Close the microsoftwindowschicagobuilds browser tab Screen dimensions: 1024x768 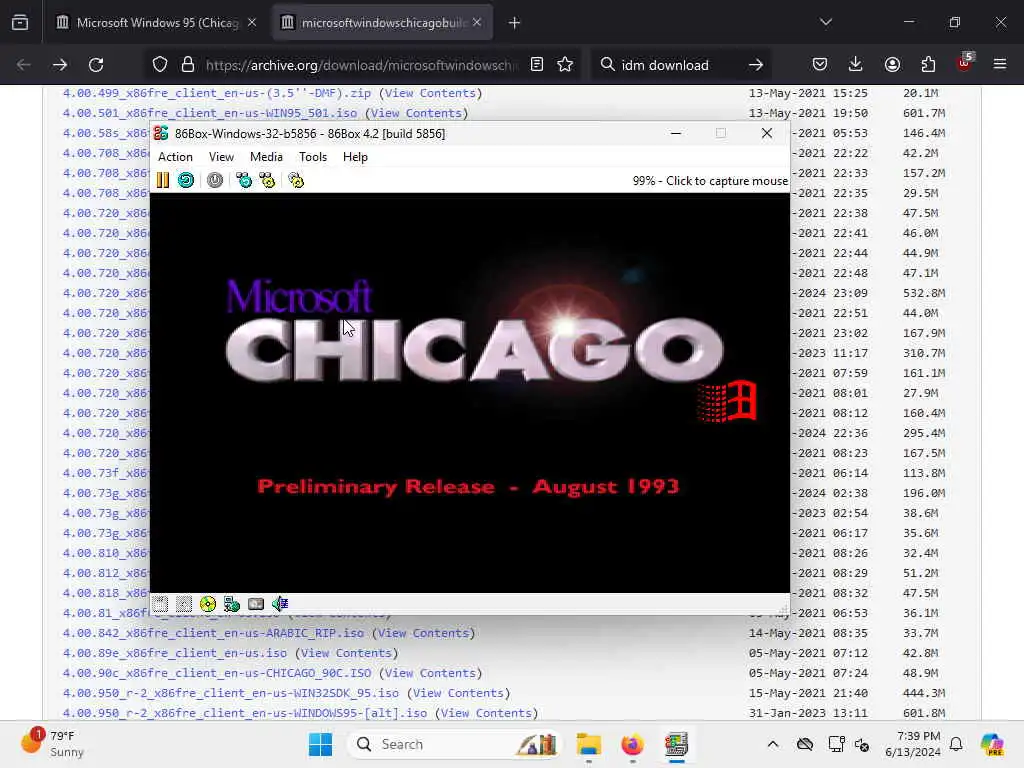click(x=477, y=23)
